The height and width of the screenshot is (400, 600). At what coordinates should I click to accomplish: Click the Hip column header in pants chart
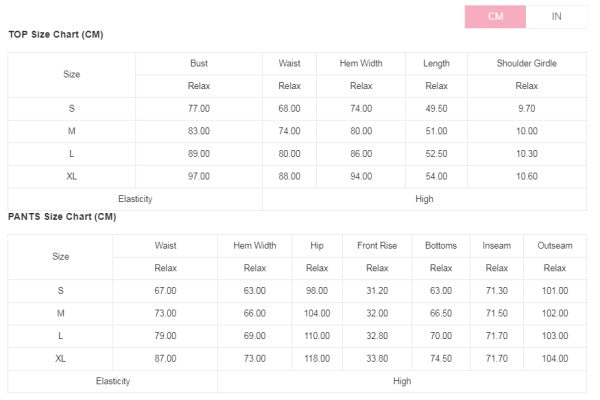coord(317,245)
